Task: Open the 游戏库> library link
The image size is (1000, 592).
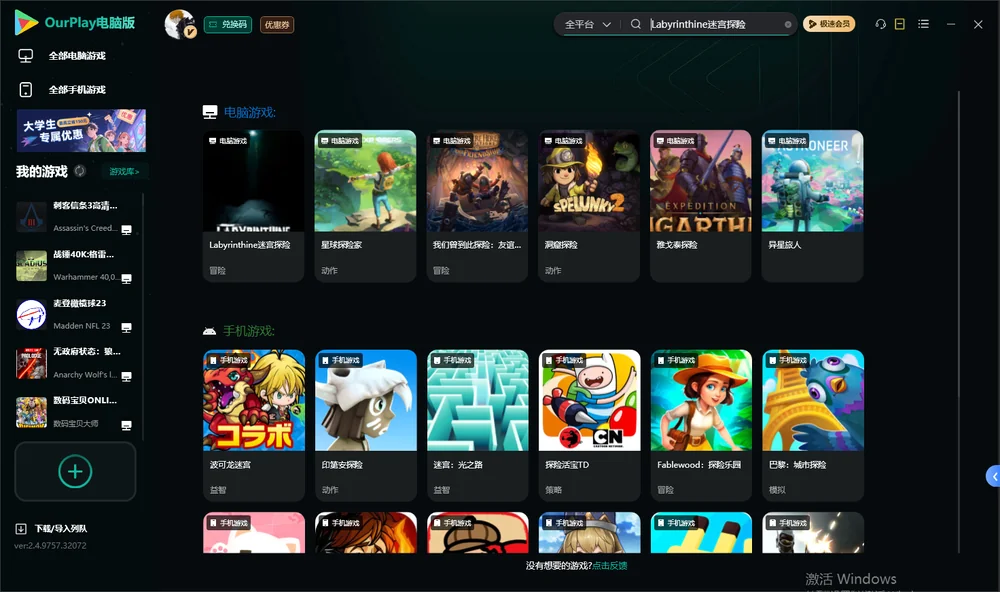Action: click(x=124, y=172)
